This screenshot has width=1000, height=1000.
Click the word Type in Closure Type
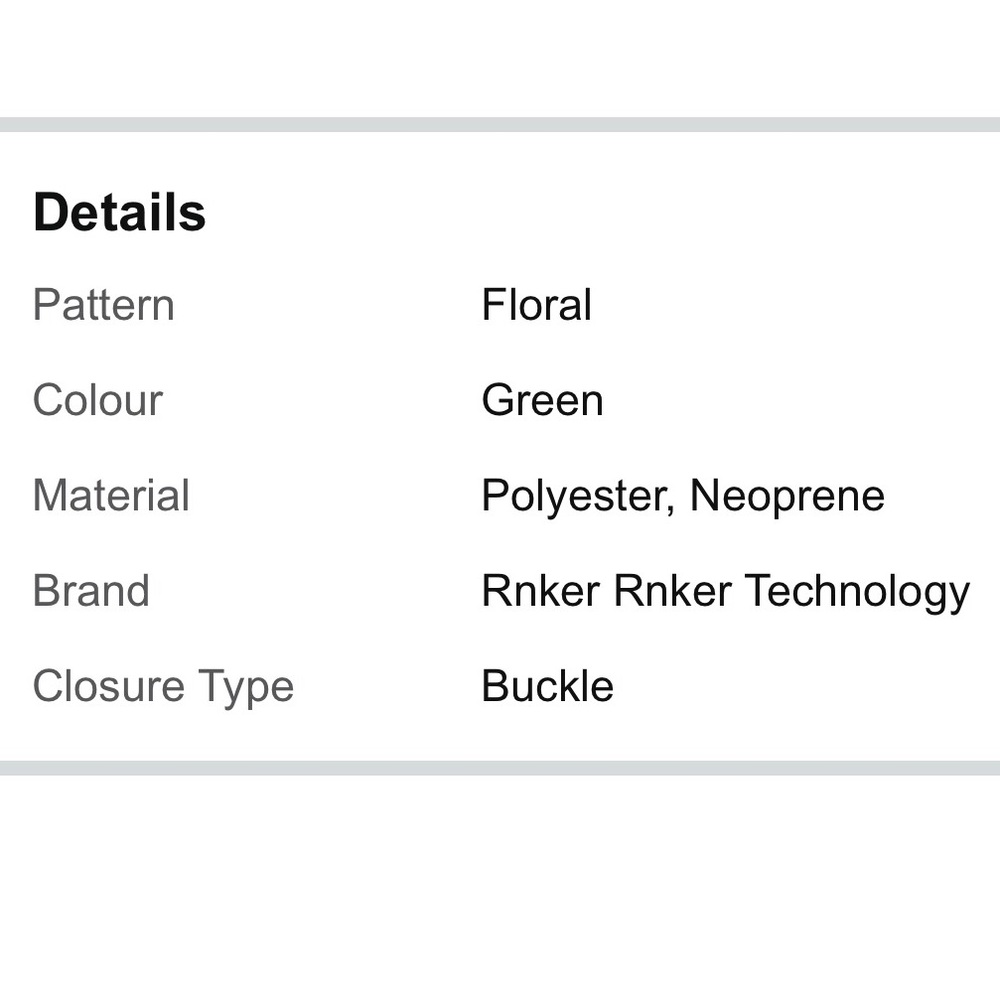pos(246,688)
